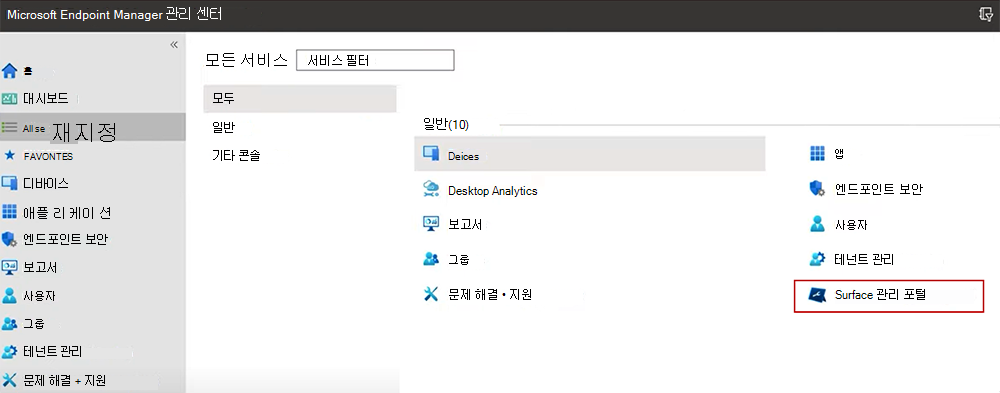This screenshot has width=1000, height=393.
Task: Open the sidebar 디바이스 monitor icon
Action: [x=9, y=183]
